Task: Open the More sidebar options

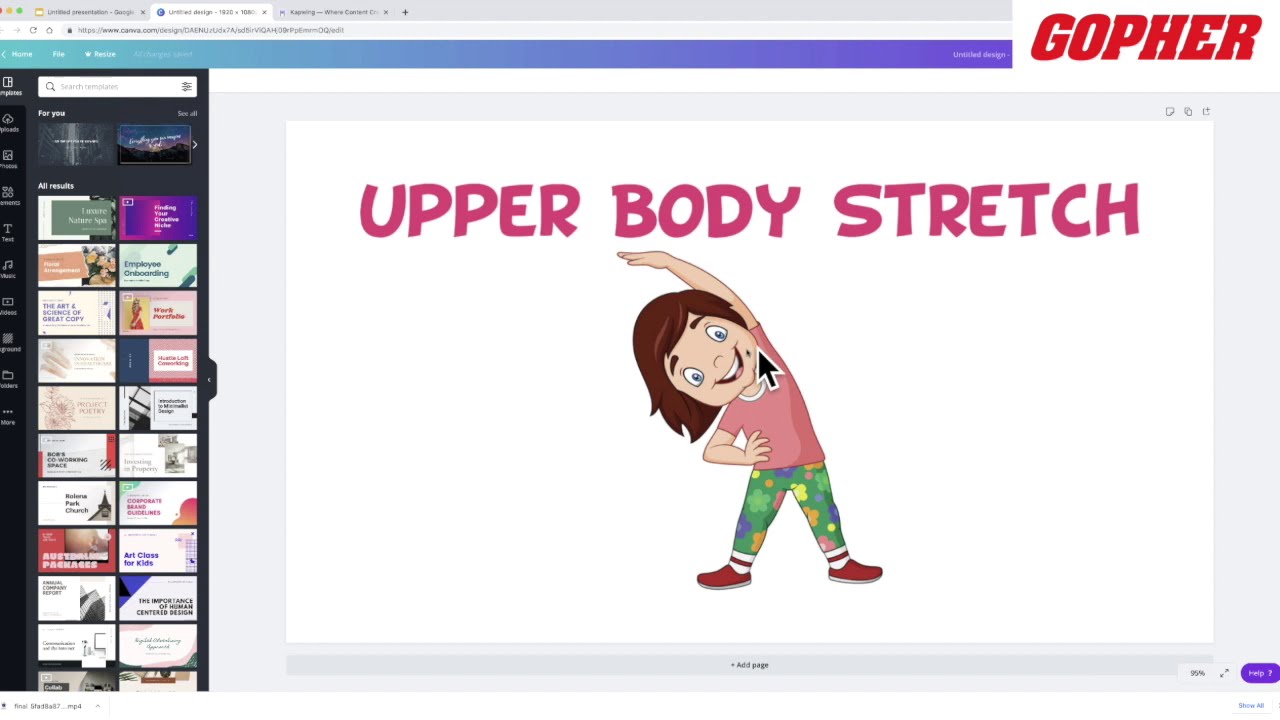Action: pos(8,416)
